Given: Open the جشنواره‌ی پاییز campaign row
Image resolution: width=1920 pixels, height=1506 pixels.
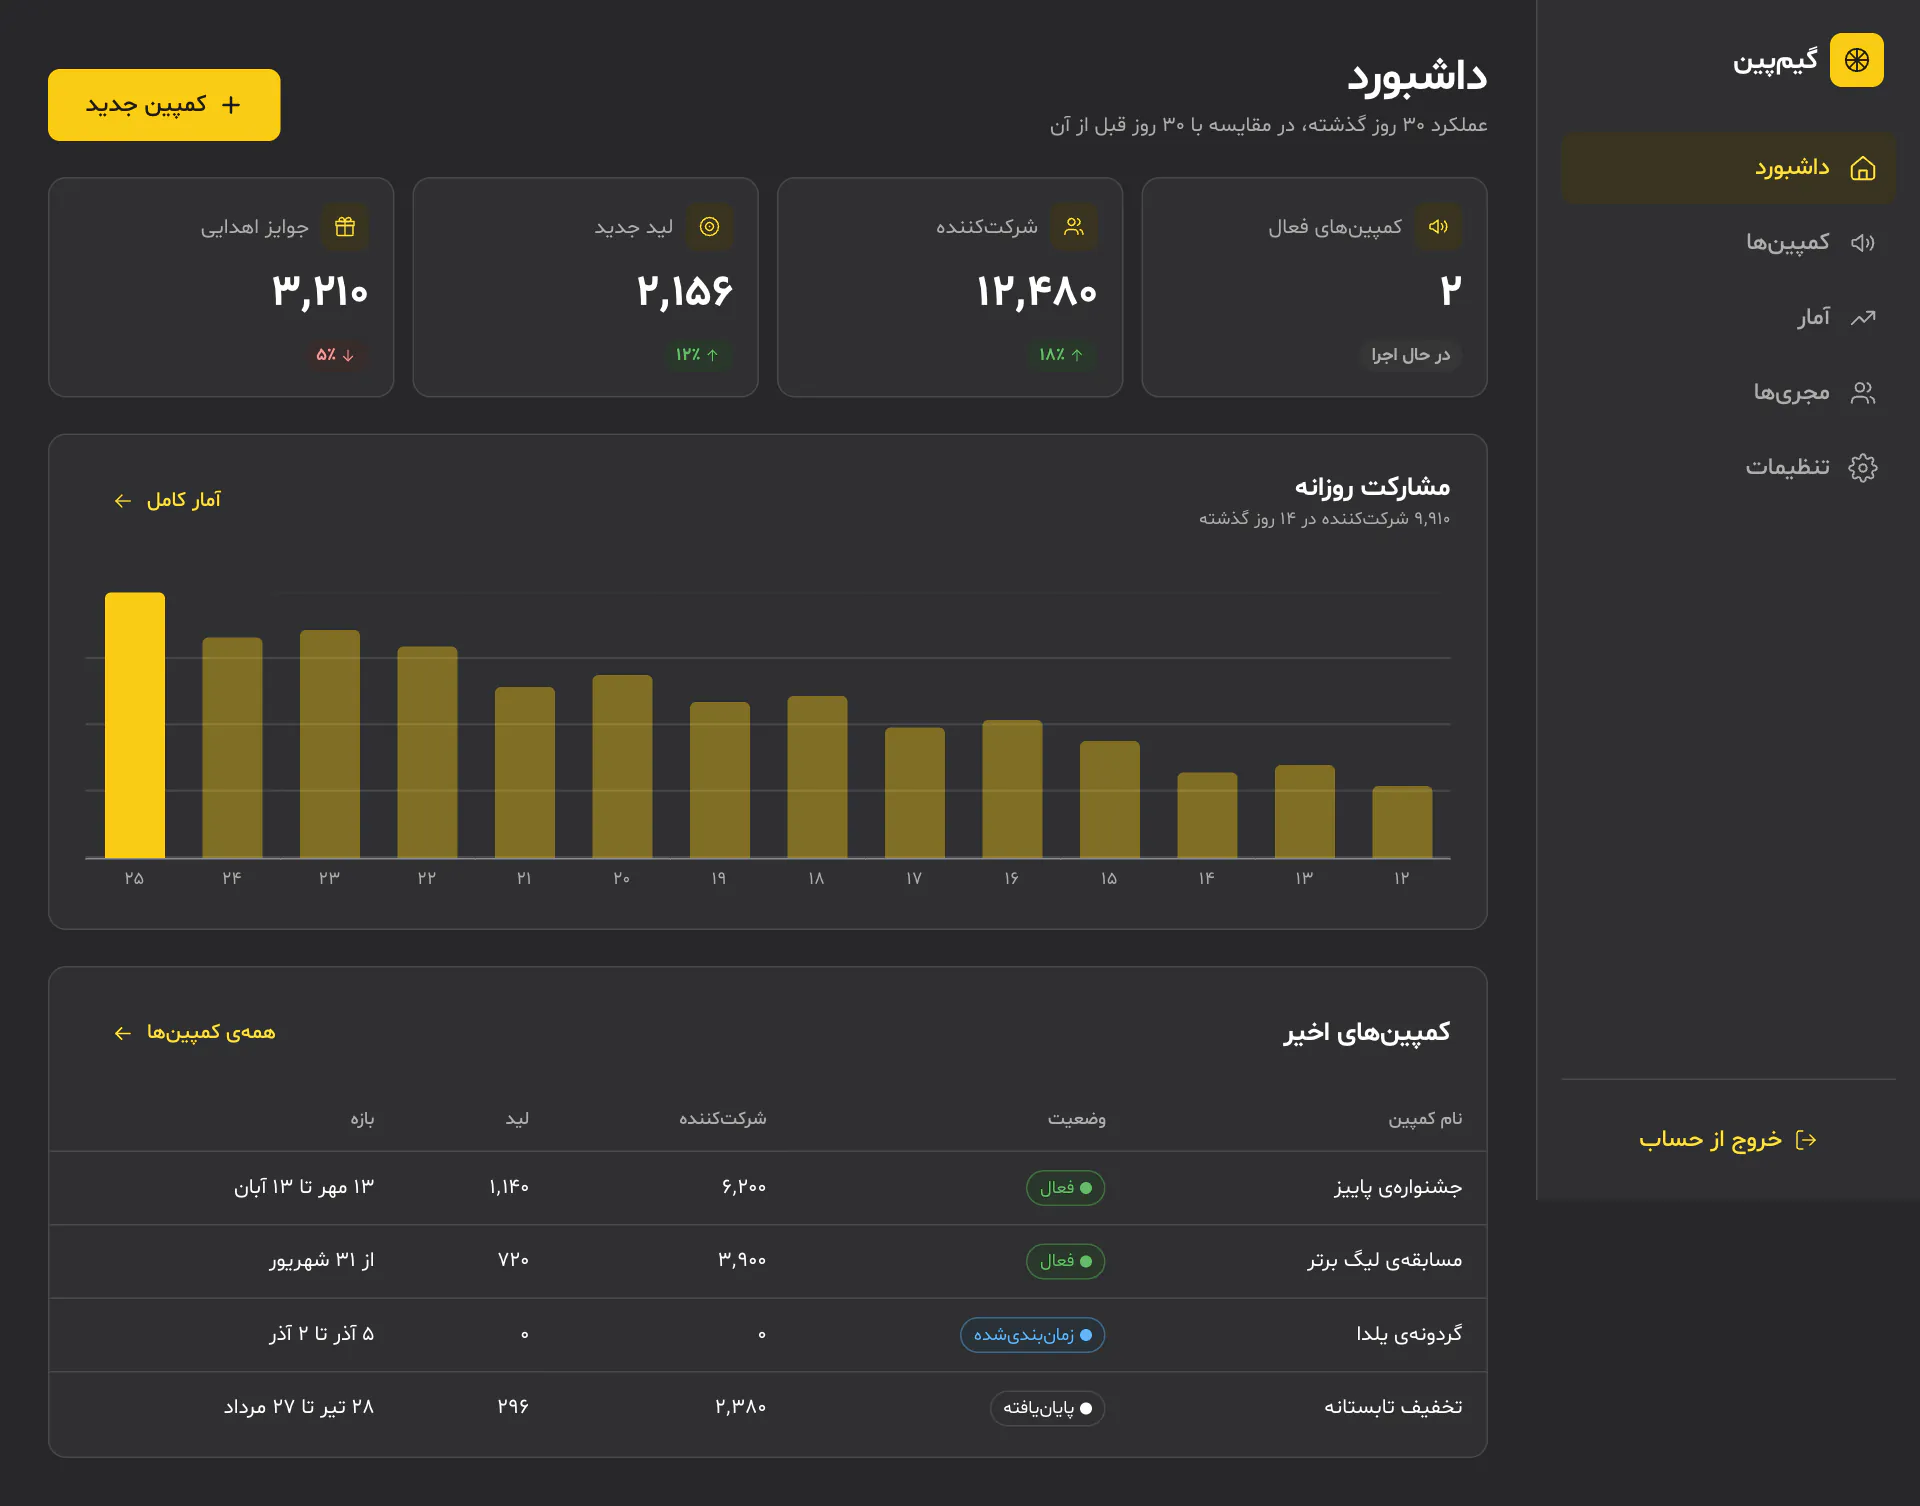Looking at the screenshot, I should tap(768, 1188).
